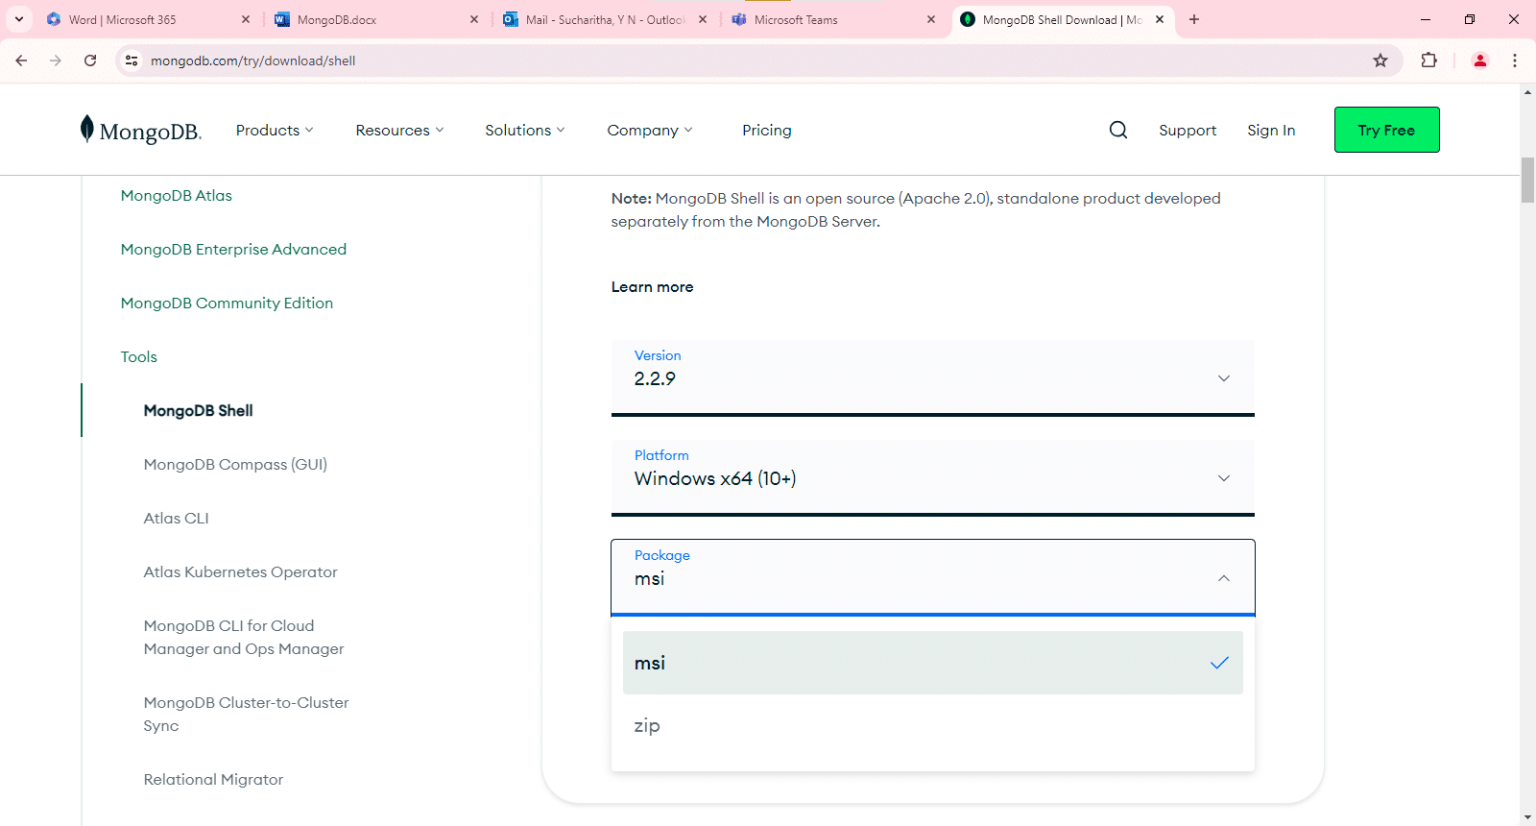The image size is (1536, 826).
Task: Click the site information icon in address bar
Action: click(132, 60)
